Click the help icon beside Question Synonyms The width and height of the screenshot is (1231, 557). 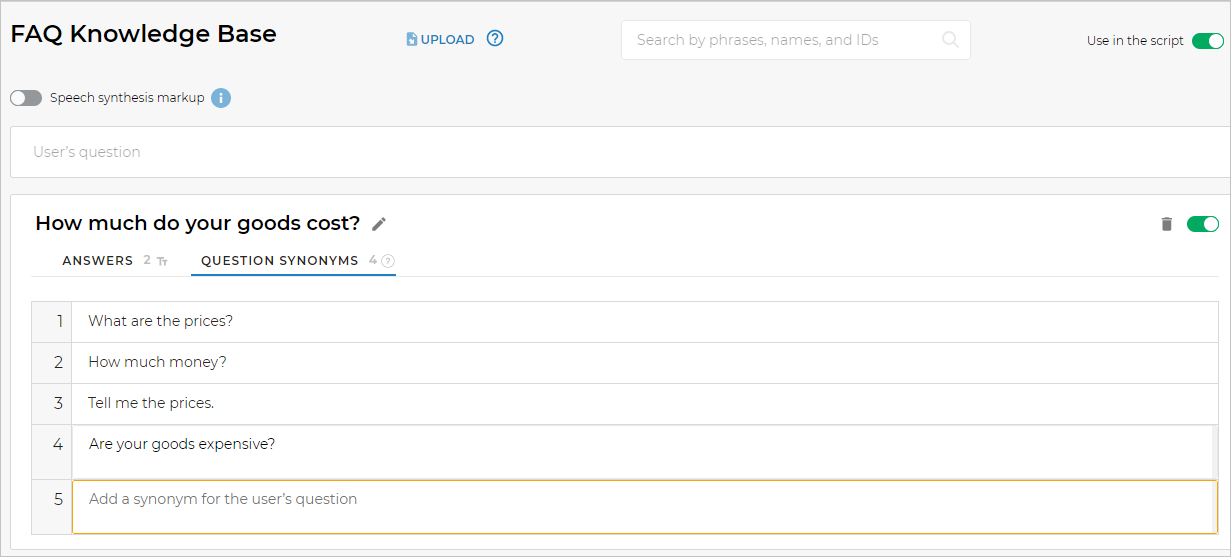[388, 261]
